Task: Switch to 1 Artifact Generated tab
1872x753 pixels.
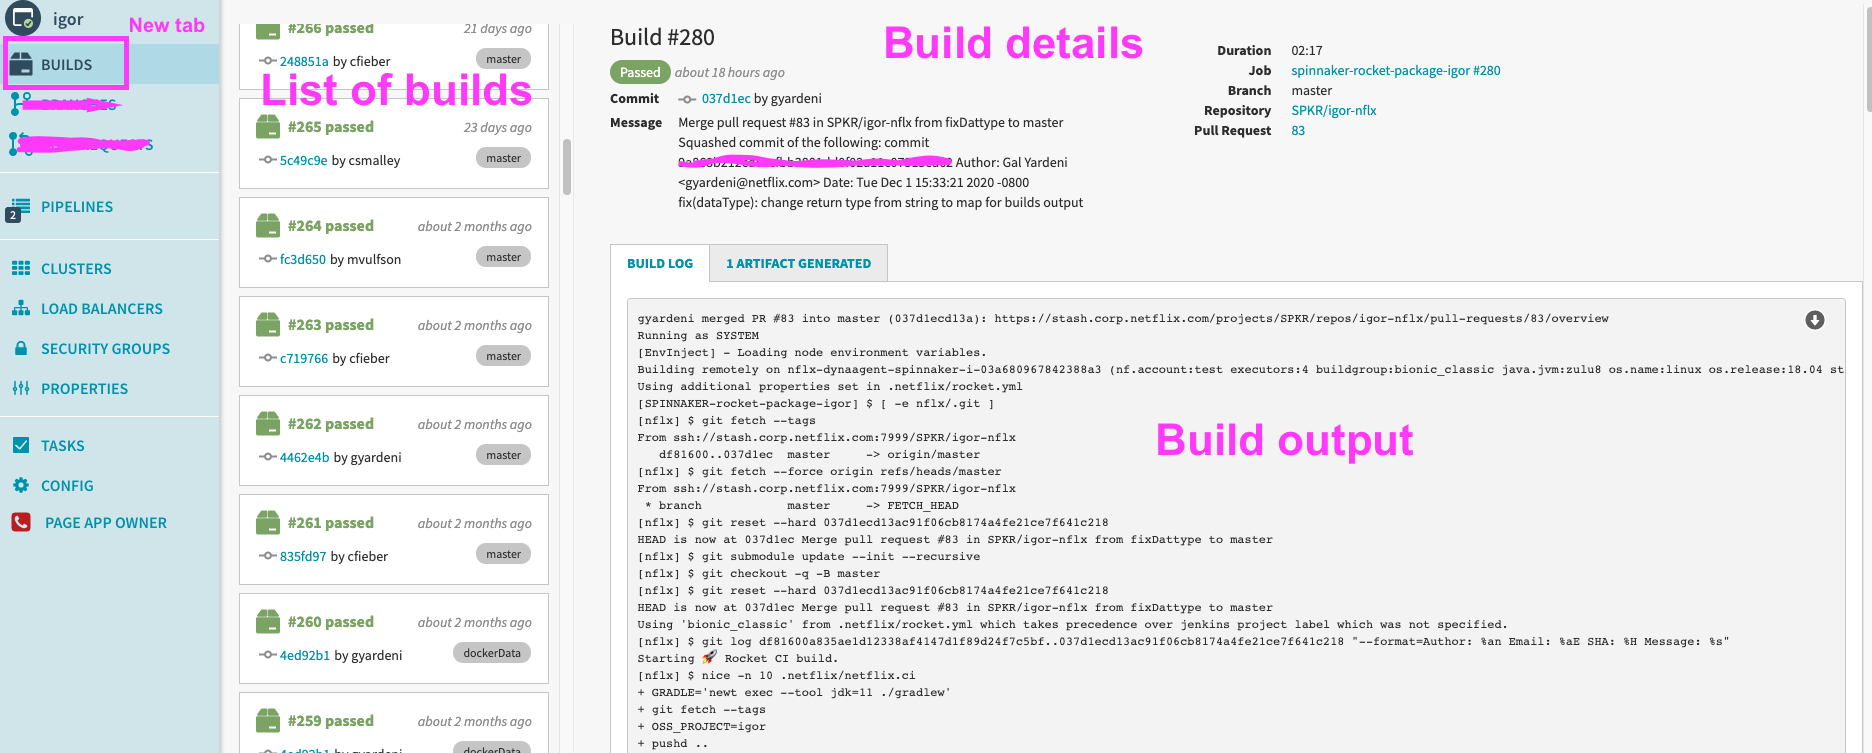Action: tap(798, 264)
